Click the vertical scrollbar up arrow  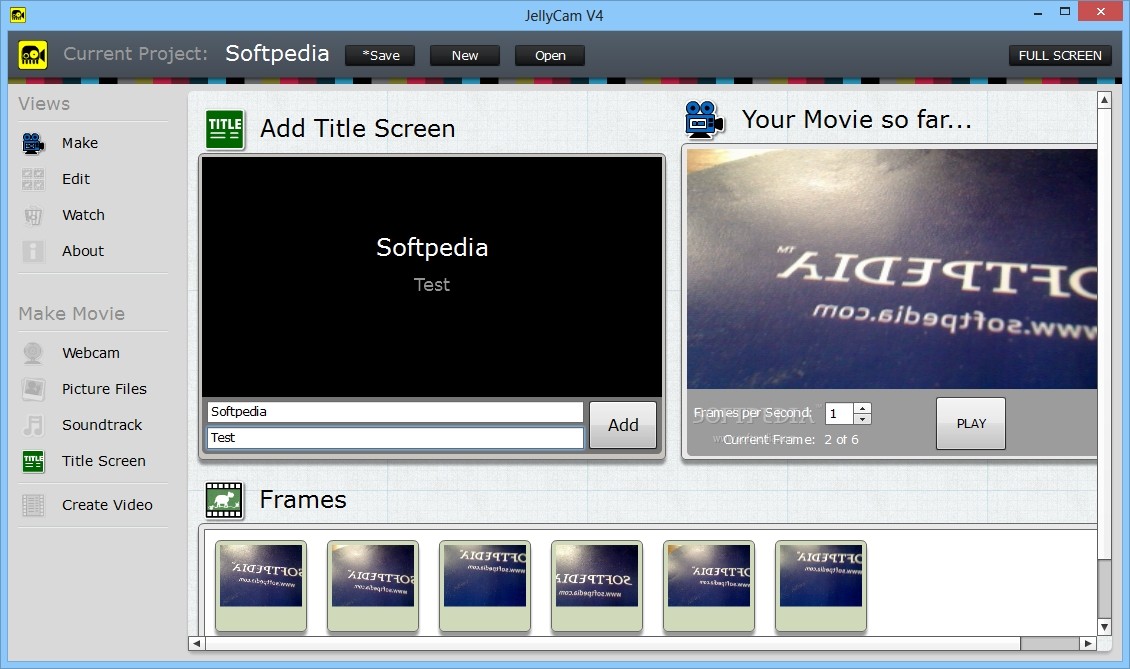(1104, 99)
